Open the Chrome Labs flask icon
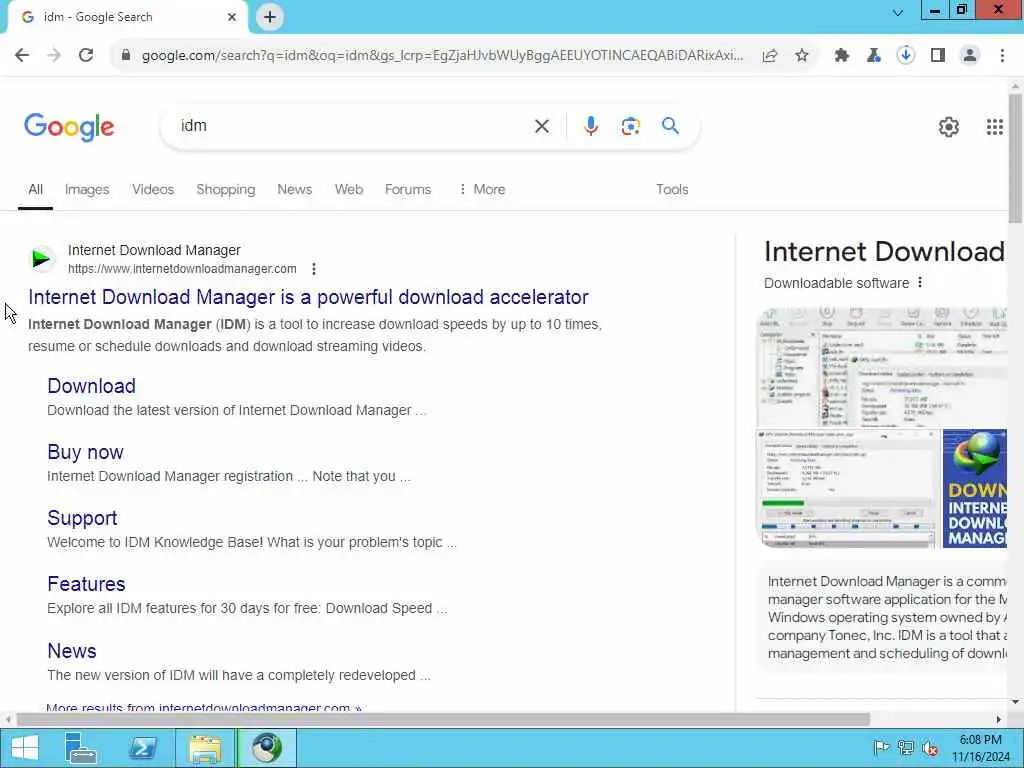This screenshot has width=1024, height=768. coord(874,56)
